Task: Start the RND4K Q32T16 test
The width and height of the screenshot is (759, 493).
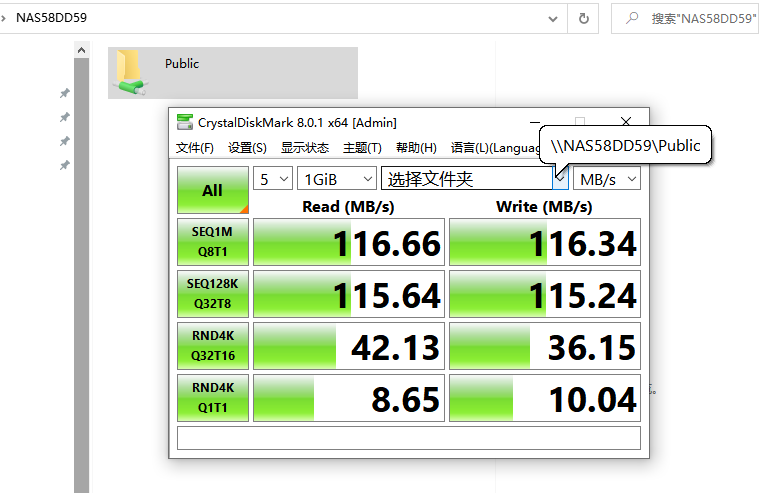Action: (x=213, y=346)
